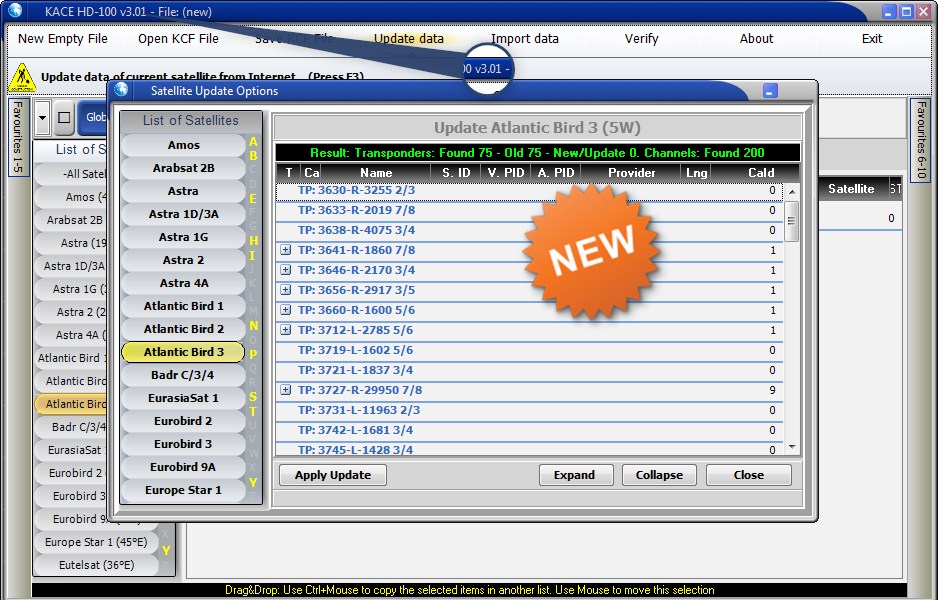
Task: Expand transponder TP: 3712-L-2785 5/6
Action: point(286,330)
